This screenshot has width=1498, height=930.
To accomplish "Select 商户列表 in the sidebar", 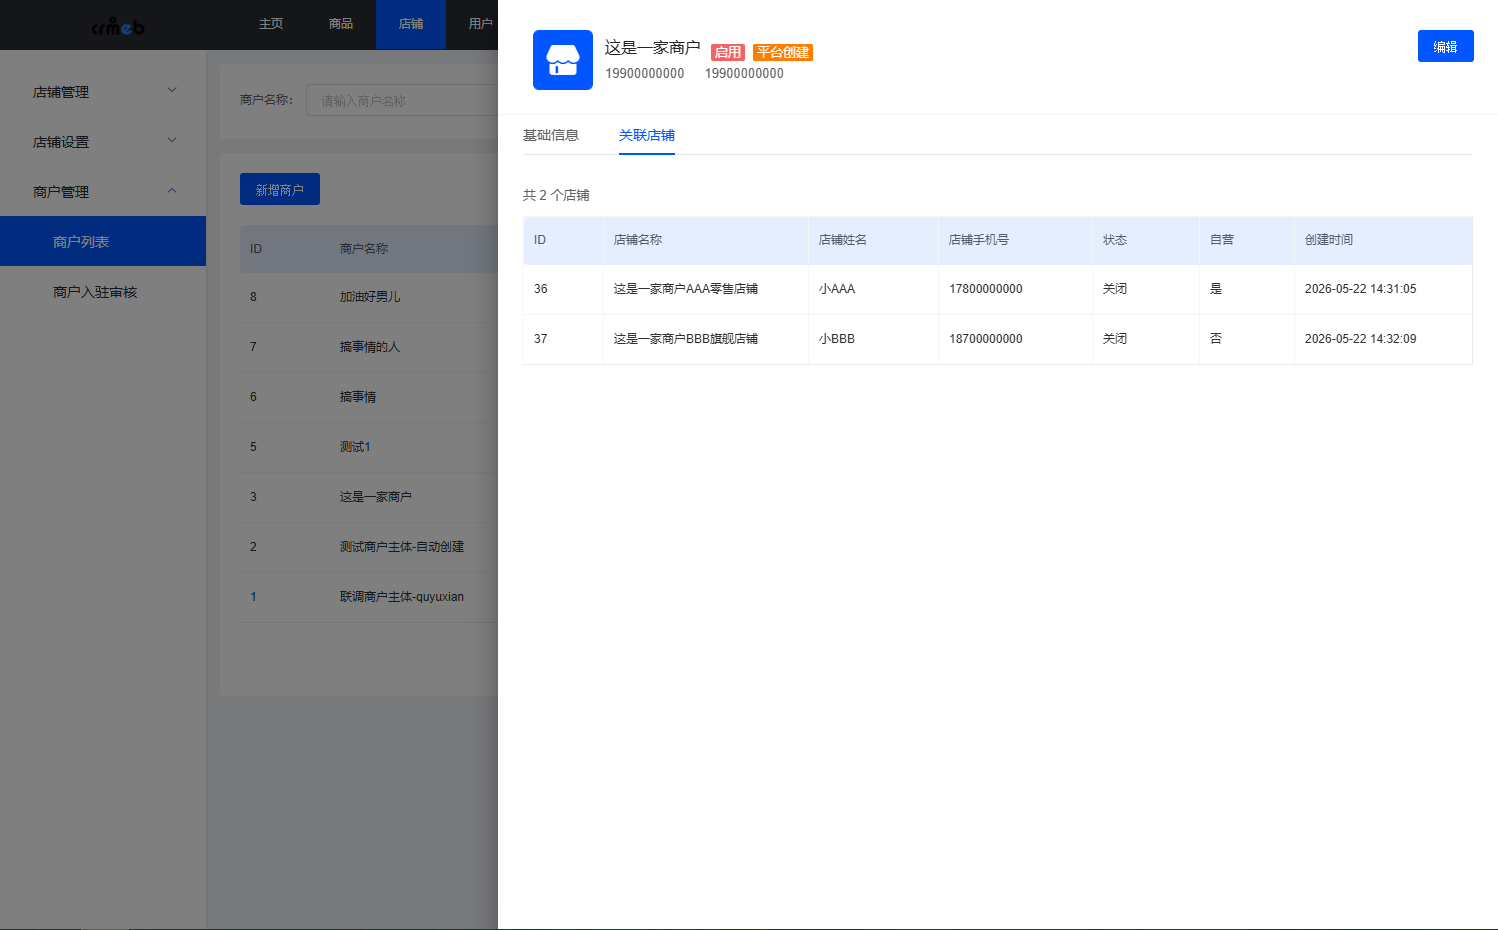I will tap(103, 241).
